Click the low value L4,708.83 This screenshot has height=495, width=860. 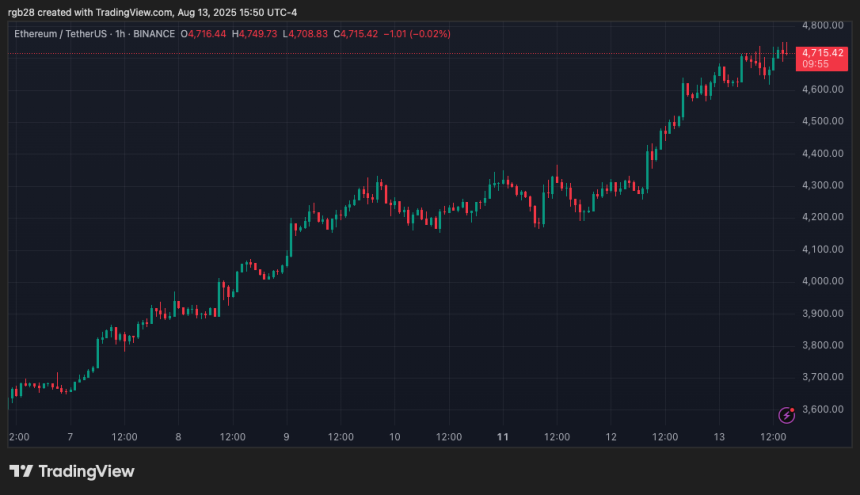pos(305,34)
